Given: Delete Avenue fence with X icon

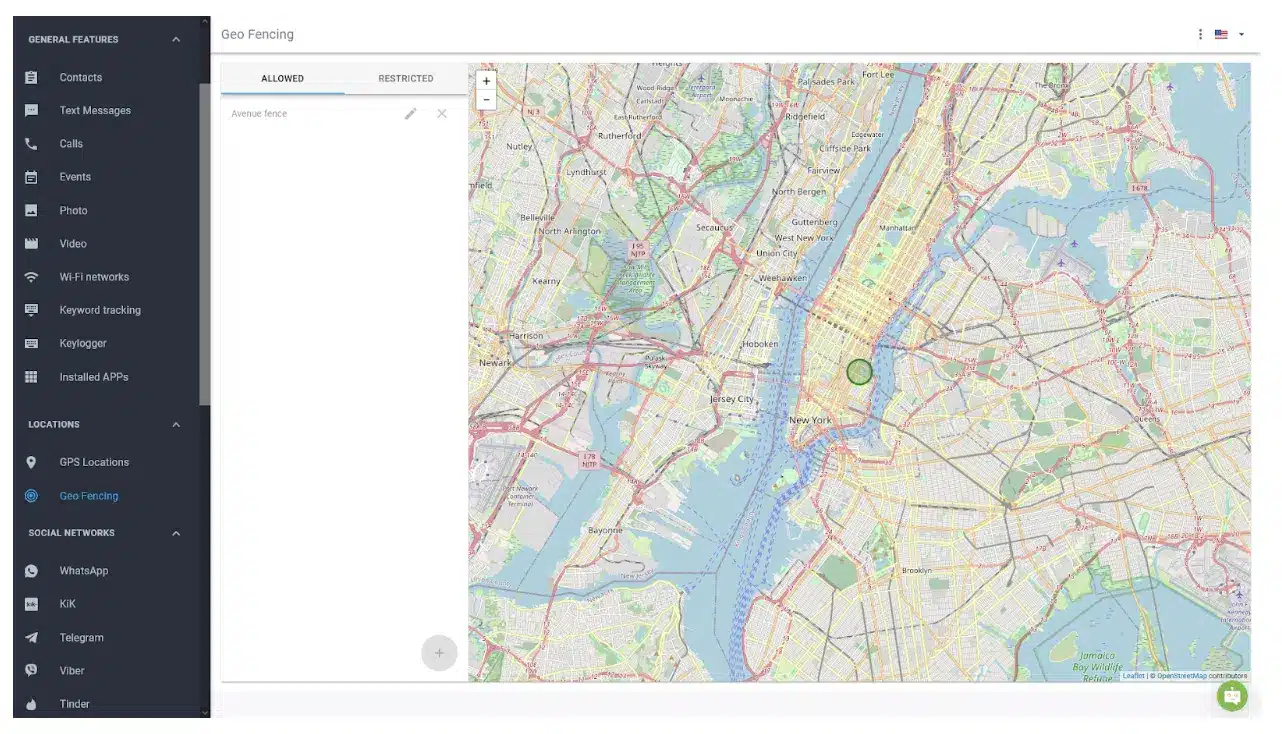Looking at the screenshot, I should [442, 114].
